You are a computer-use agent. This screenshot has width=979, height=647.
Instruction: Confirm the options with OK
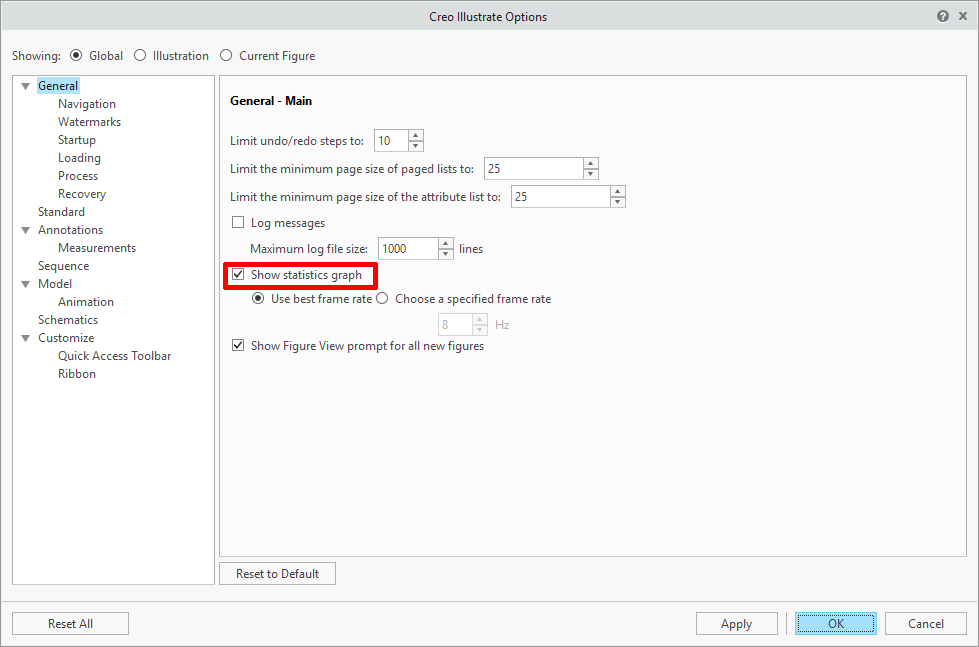pos(835,623)
